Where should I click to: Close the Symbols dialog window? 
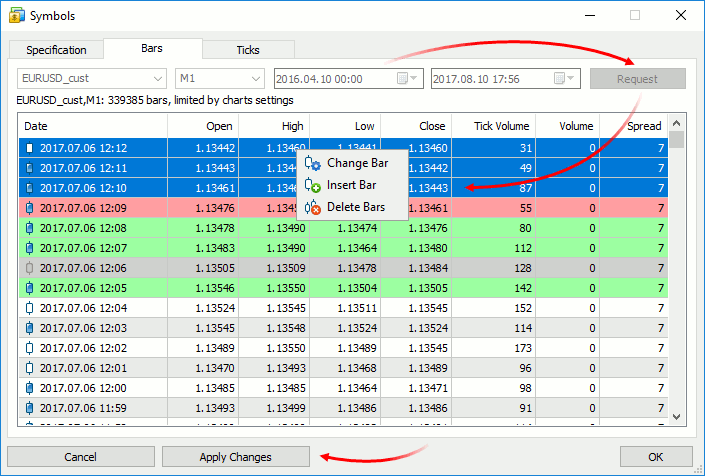681,15
